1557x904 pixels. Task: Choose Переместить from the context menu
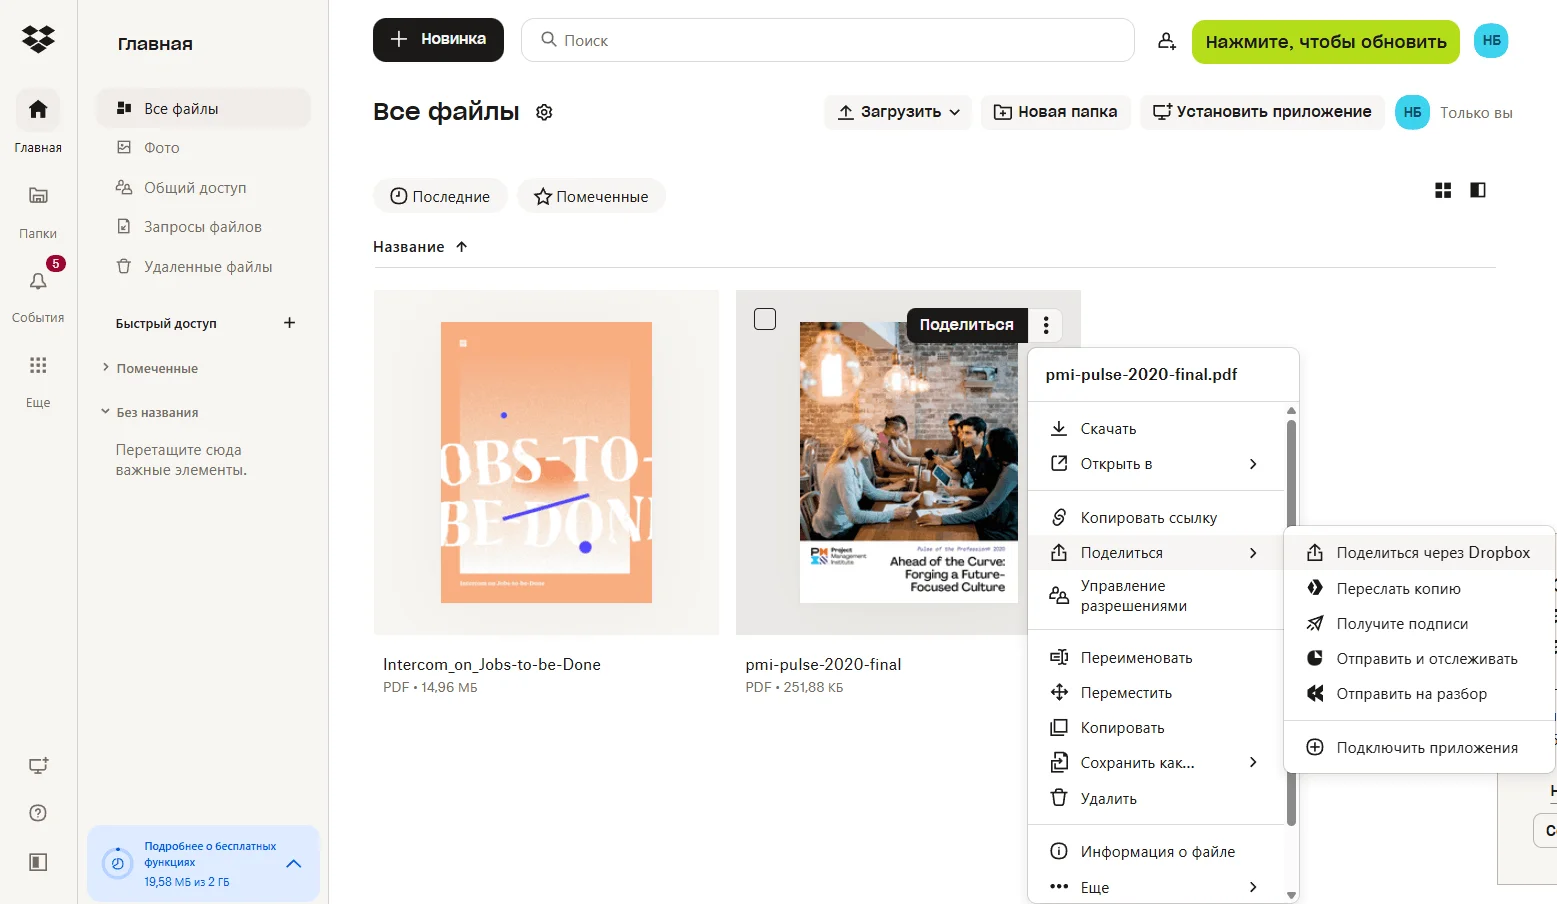(x=1155, y=693)
